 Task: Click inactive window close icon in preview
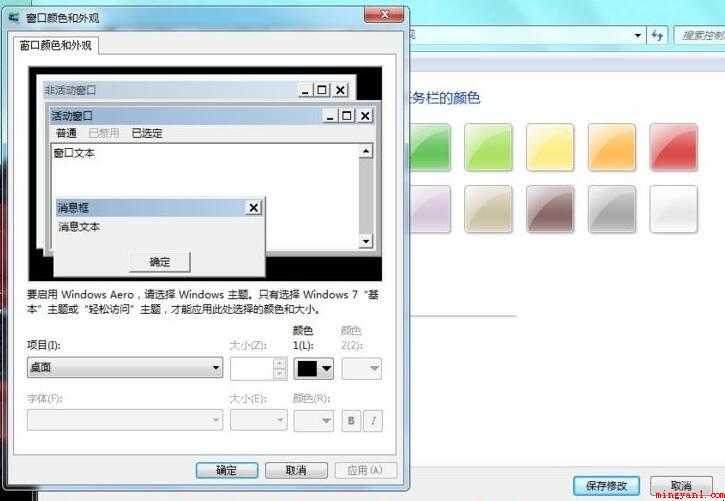[x=340, y=90]
